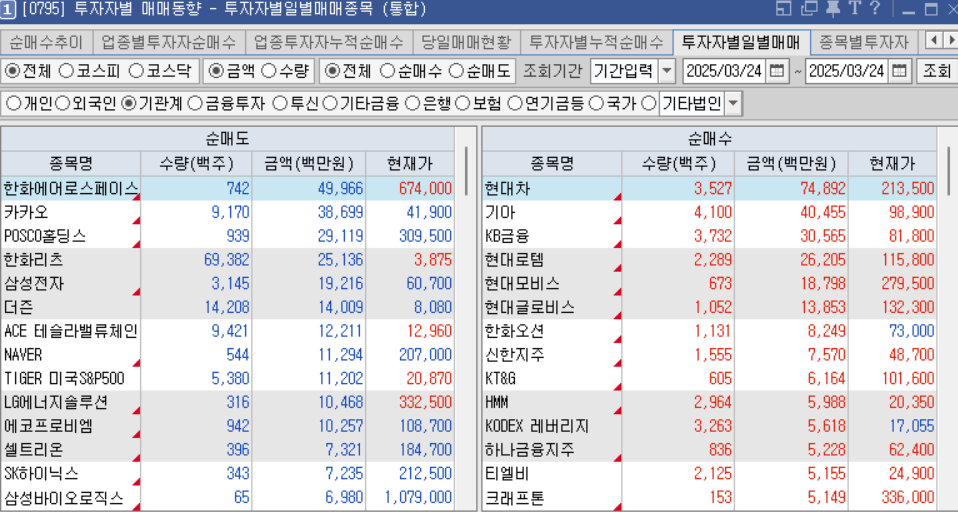Click the red corner marker on 셀트리온 row
The height and width of the screenshot is (512, 958).
[136, 459]
